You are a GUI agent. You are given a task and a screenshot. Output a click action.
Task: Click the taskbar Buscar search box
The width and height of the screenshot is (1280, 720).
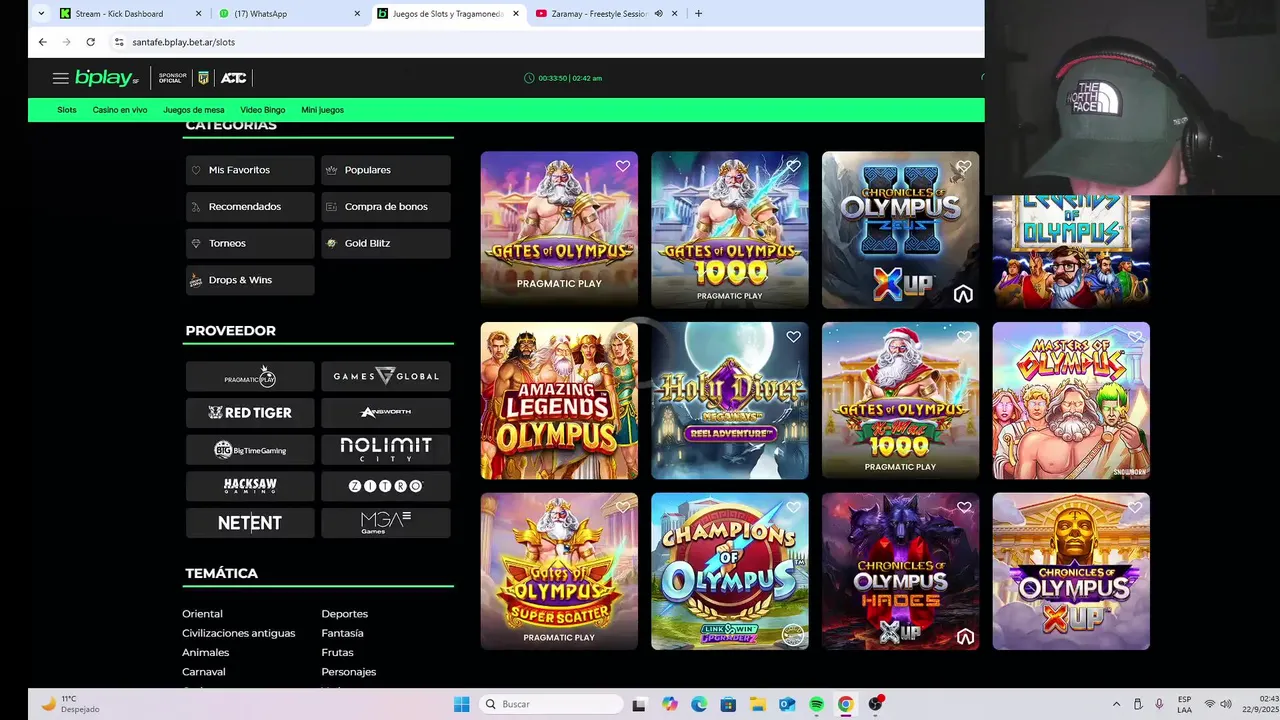[551, 704]
